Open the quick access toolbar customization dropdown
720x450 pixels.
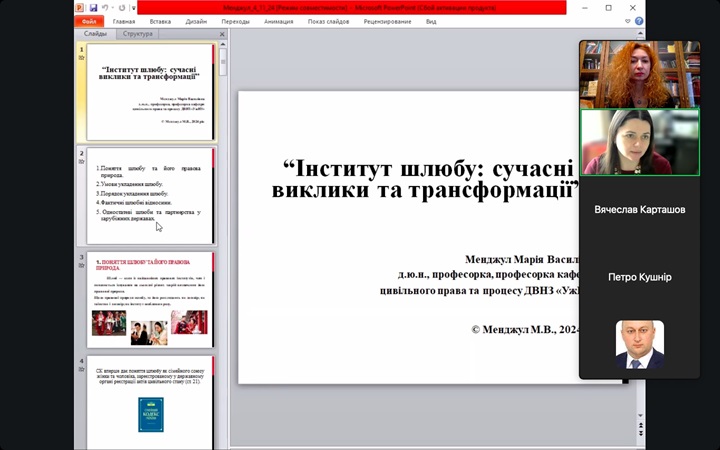pyautogui.click(x=135, y=7)
